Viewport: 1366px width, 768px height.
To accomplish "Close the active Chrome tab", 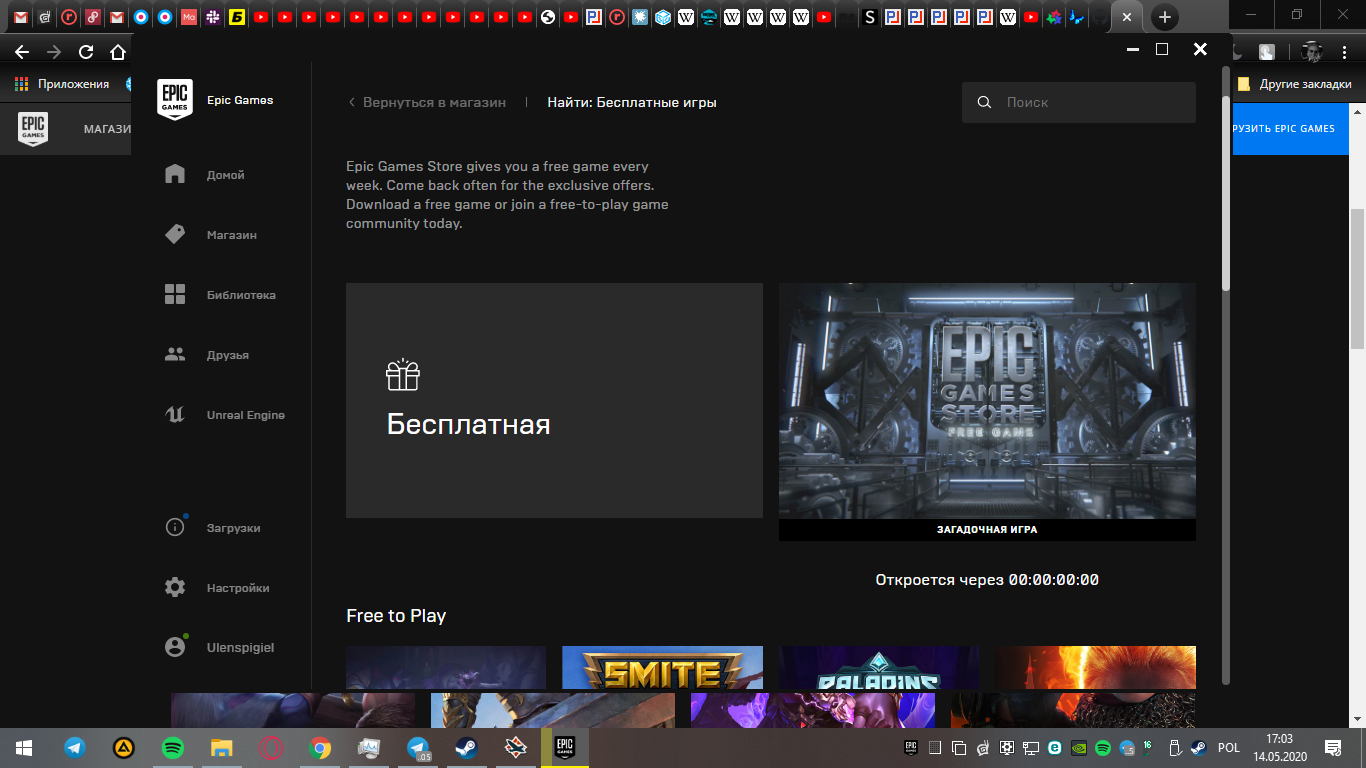I will [x=1127, y=17].
